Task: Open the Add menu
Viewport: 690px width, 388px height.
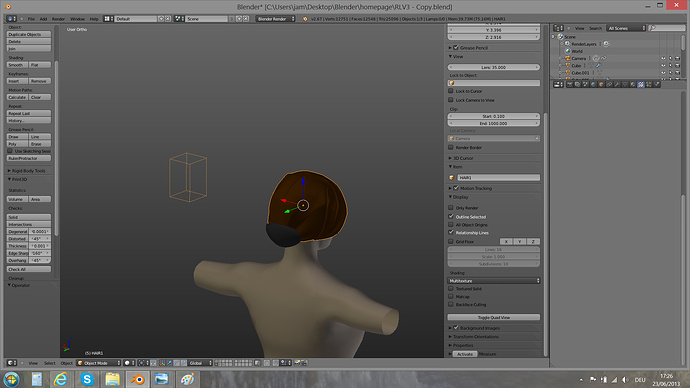Action: 43,19
